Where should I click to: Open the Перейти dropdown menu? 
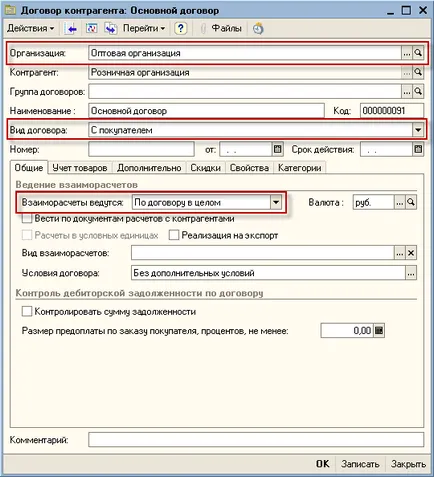[144, 28]
